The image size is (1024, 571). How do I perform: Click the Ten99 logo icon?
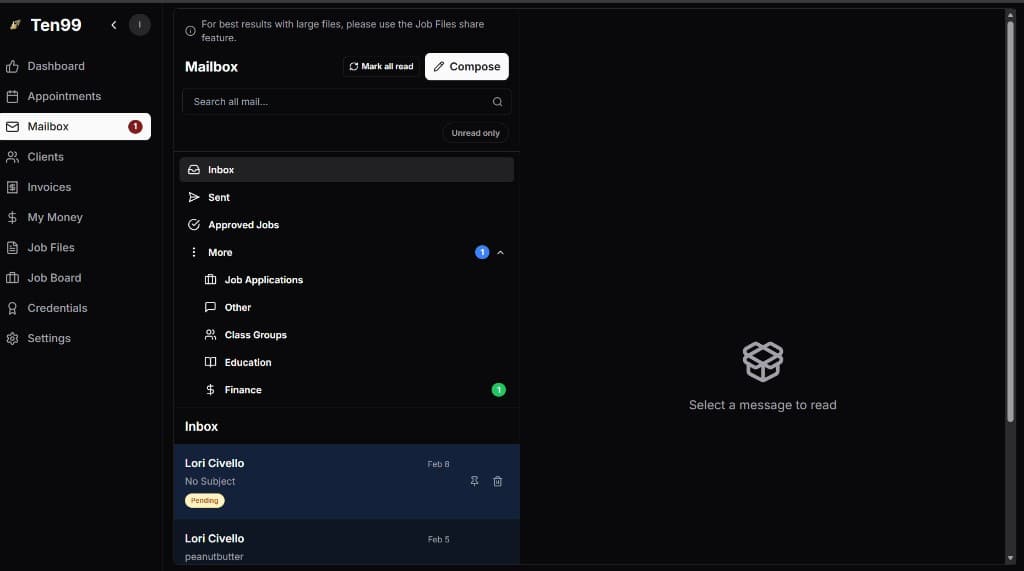(x=15, y=25)
